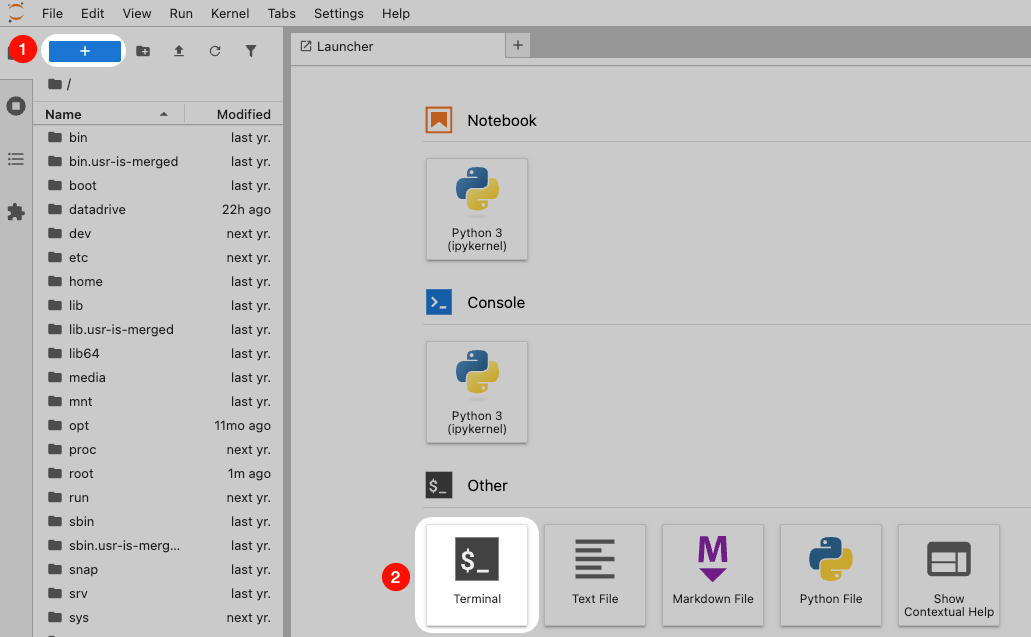Open Show Contextual Help

pyautogui.click(x=948, y=575)
